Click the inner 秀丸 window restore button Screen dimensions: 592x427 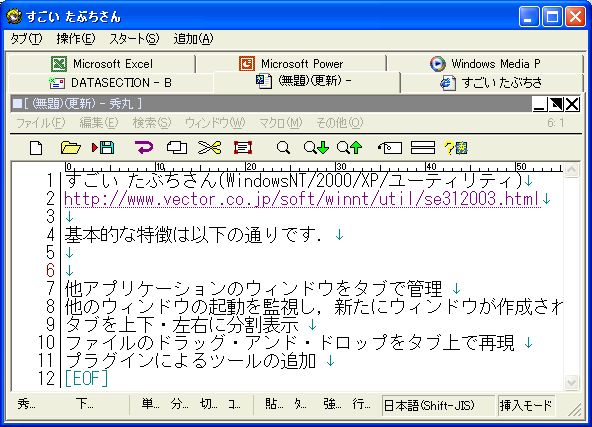click(x=556, y=104)
